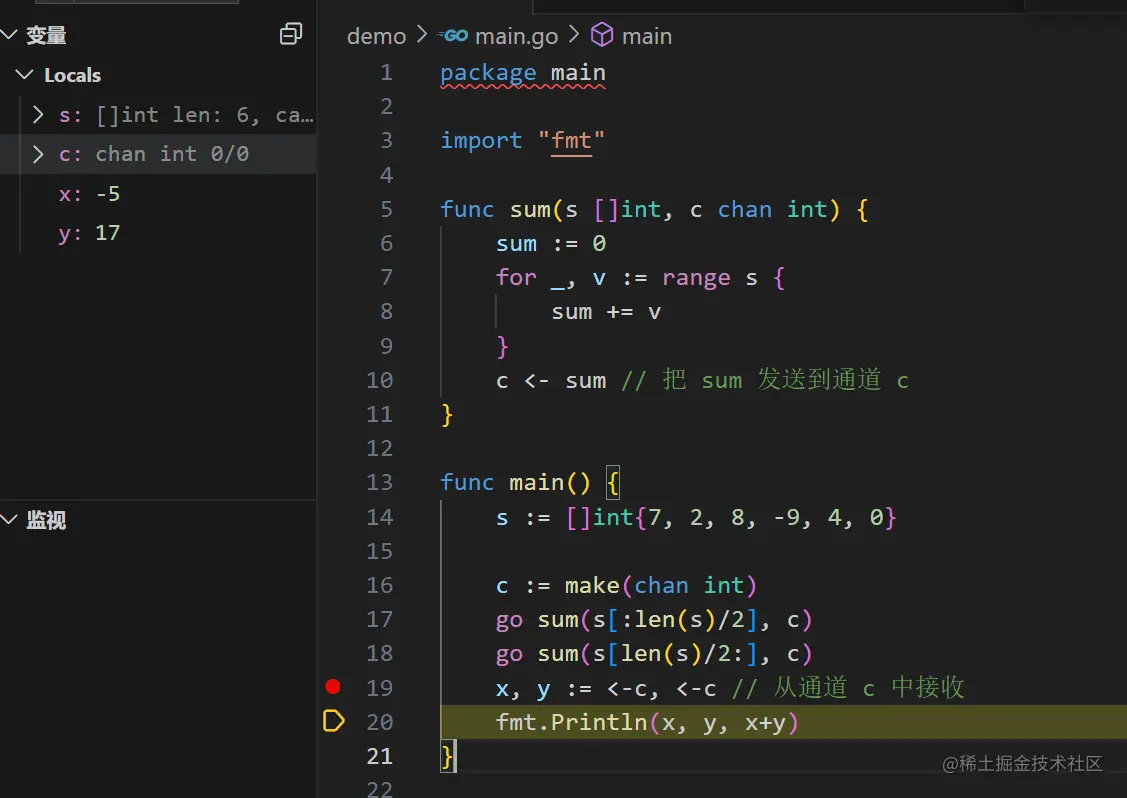Click the "fmt" import string

coord(571,140)
